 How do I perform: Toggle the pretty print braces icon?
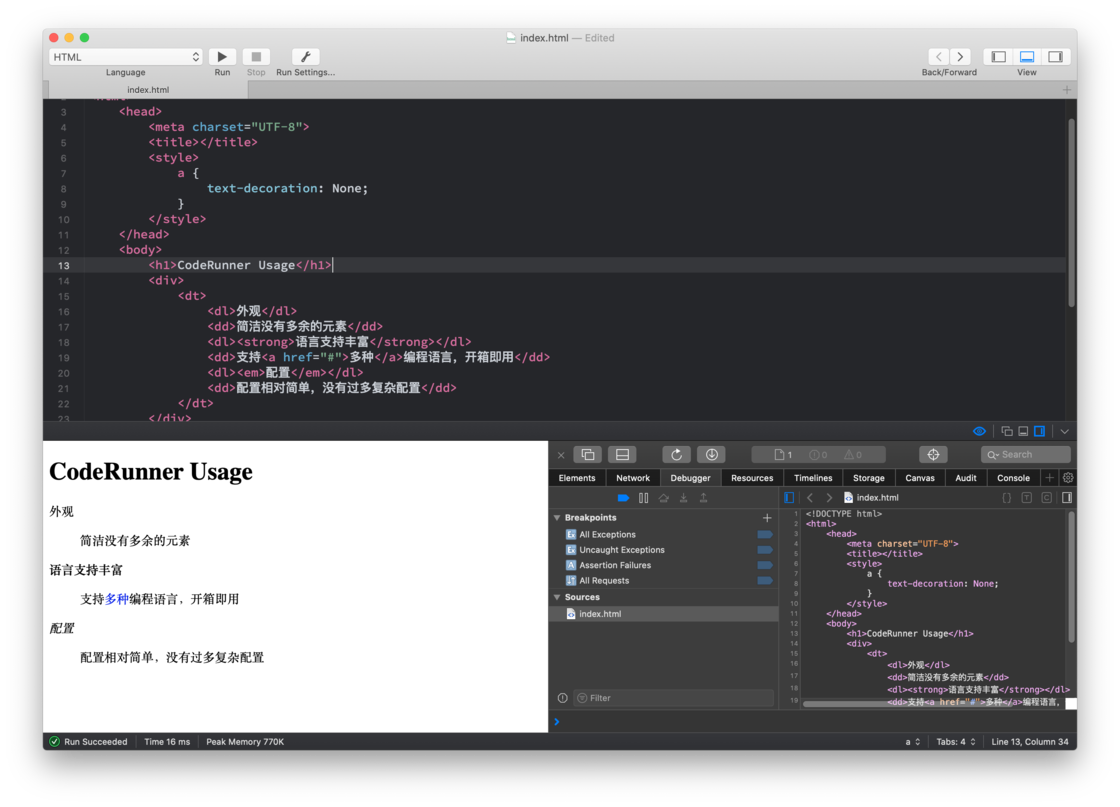coord(1008,497)
